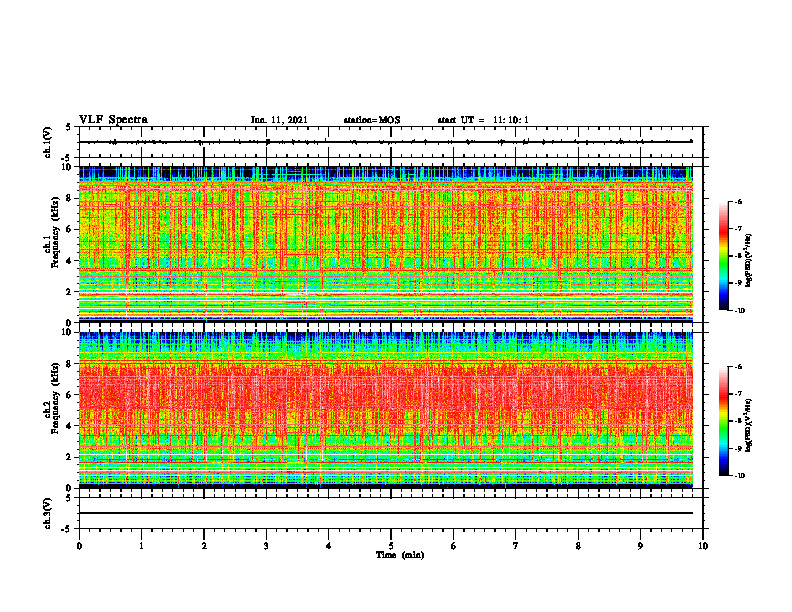Click the ch.1 spectrogram colorbar
The height and width of the screenshot is (612, 792).
[723, 256]
